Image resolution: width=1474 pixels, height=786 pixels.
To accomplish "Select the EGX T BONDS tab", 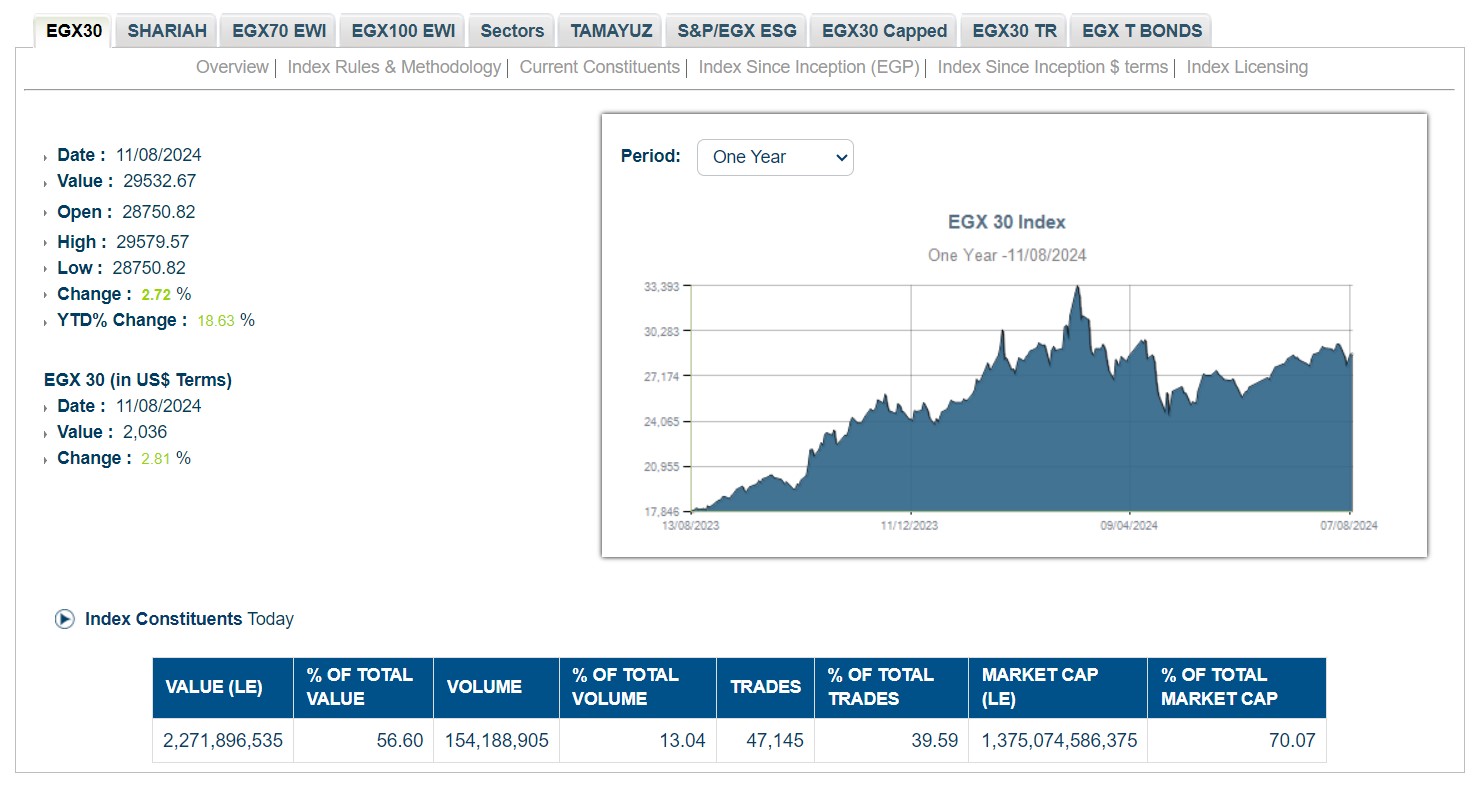I will point(1142,31).
